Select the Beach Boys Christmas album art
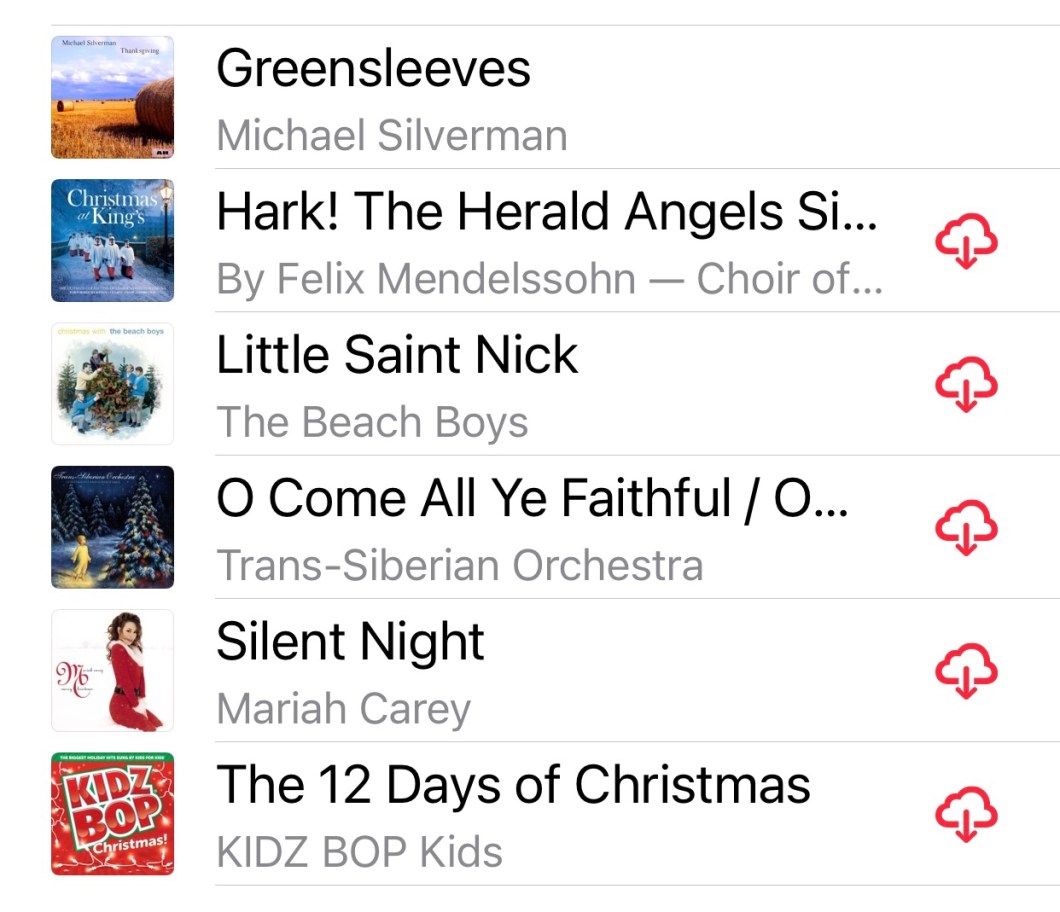The image size is (1060, 912). pyautogui.click(x=112, y=383)
